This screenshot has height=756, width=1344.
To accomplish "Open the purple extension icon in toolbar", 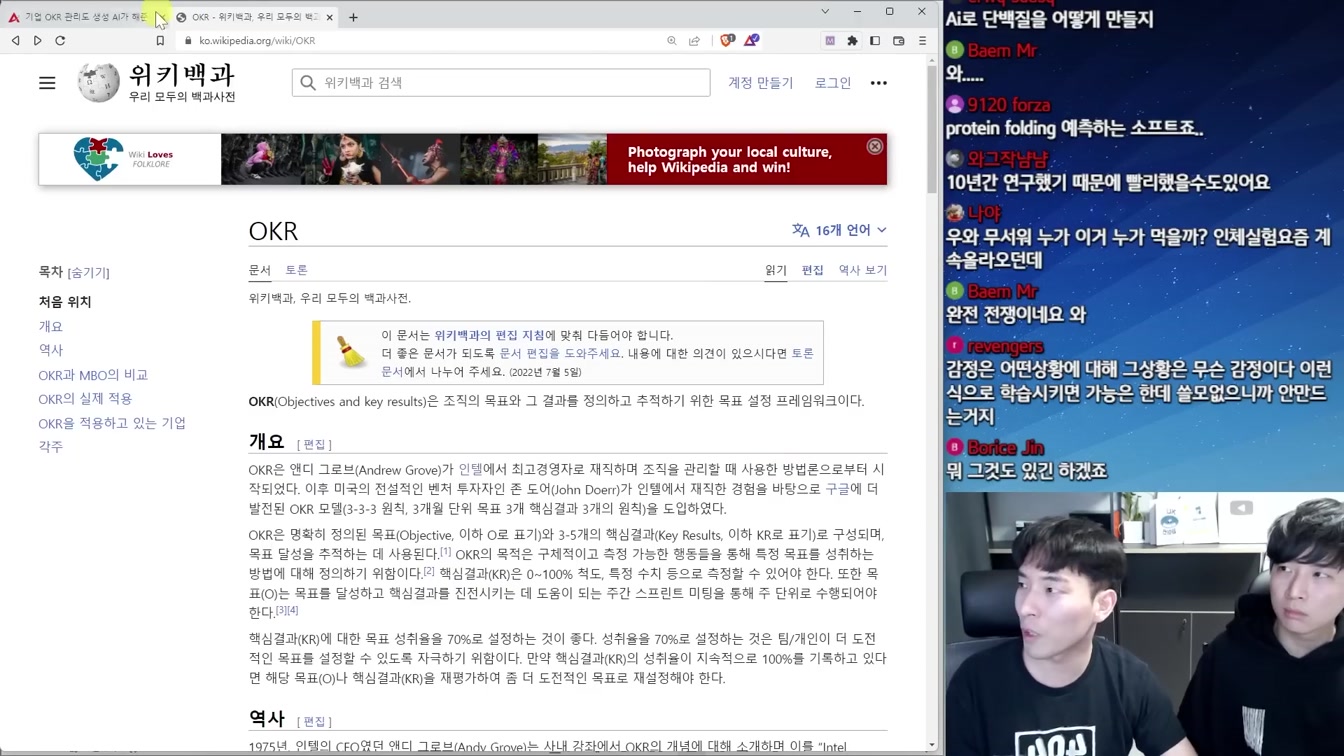I will pyautogui.click(x=830, y=41).
